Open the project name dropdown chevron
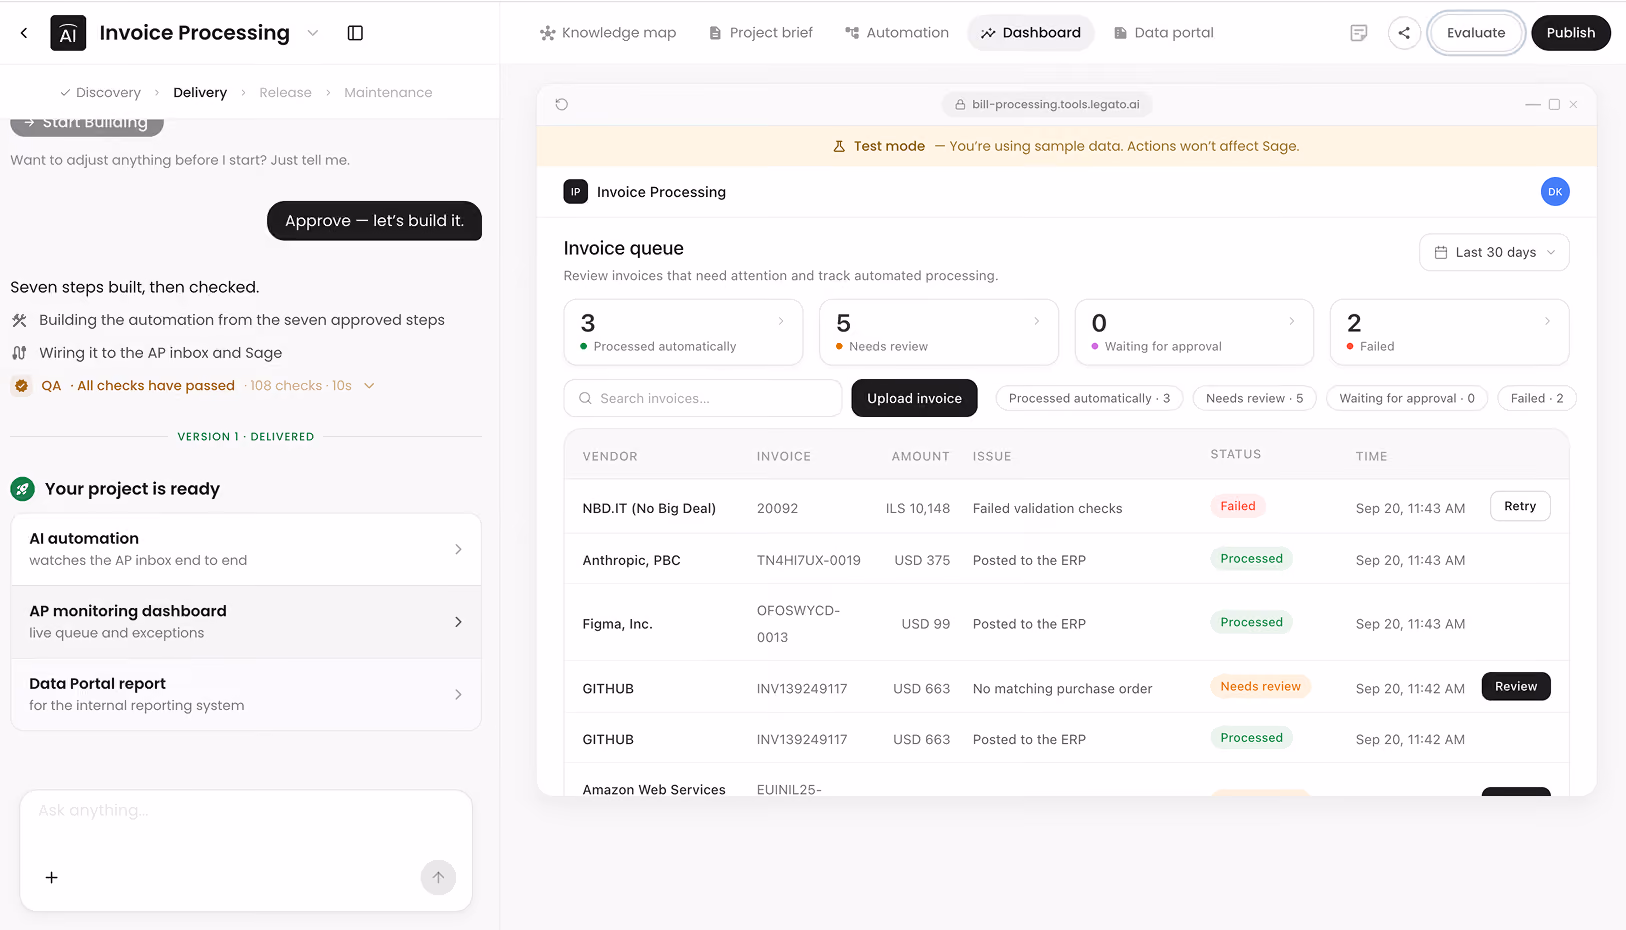 [x=313, y=33]
